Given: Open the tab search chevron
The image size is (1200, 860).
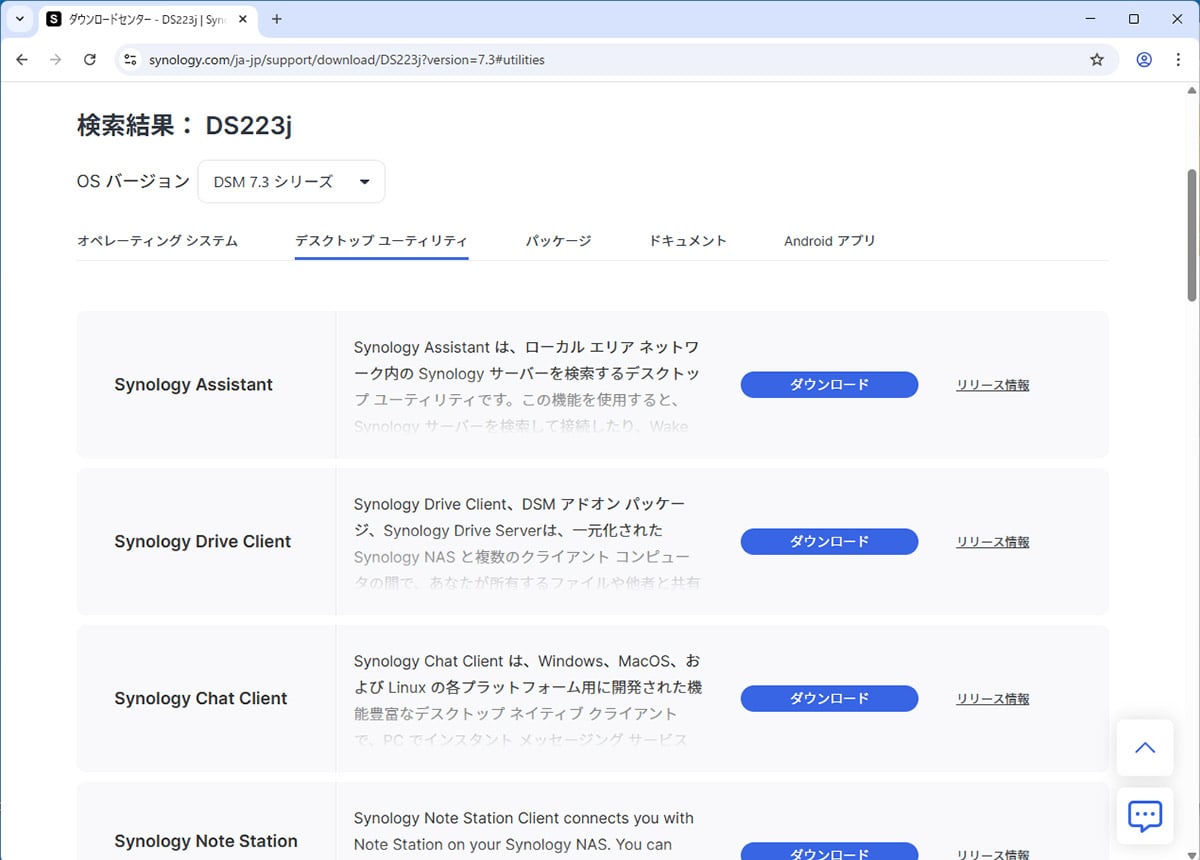Looking at the screenshot, I should pos(20,19).
